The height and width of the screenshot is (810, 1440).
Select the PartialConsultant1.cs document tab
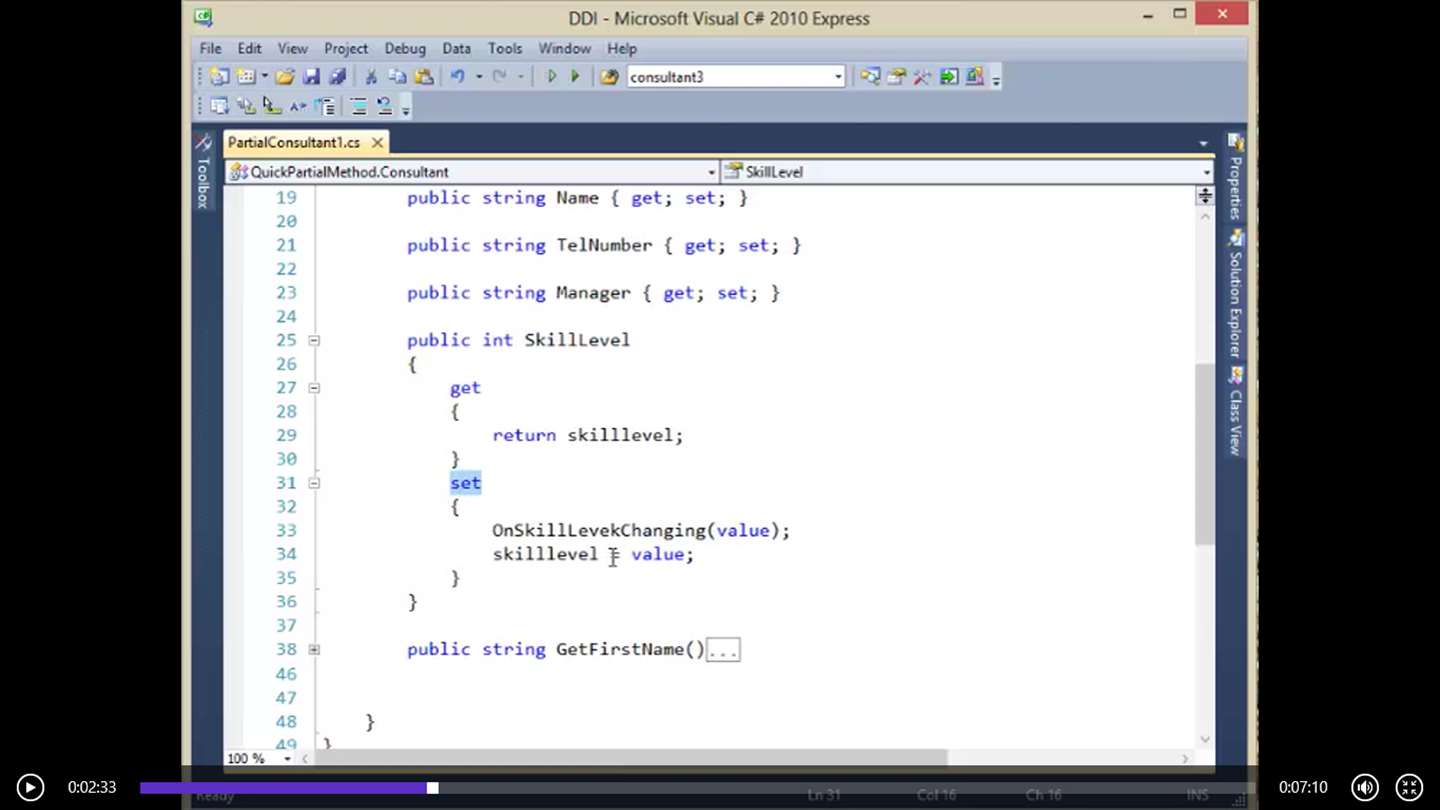pyautogui.click(x=294, y=143)
